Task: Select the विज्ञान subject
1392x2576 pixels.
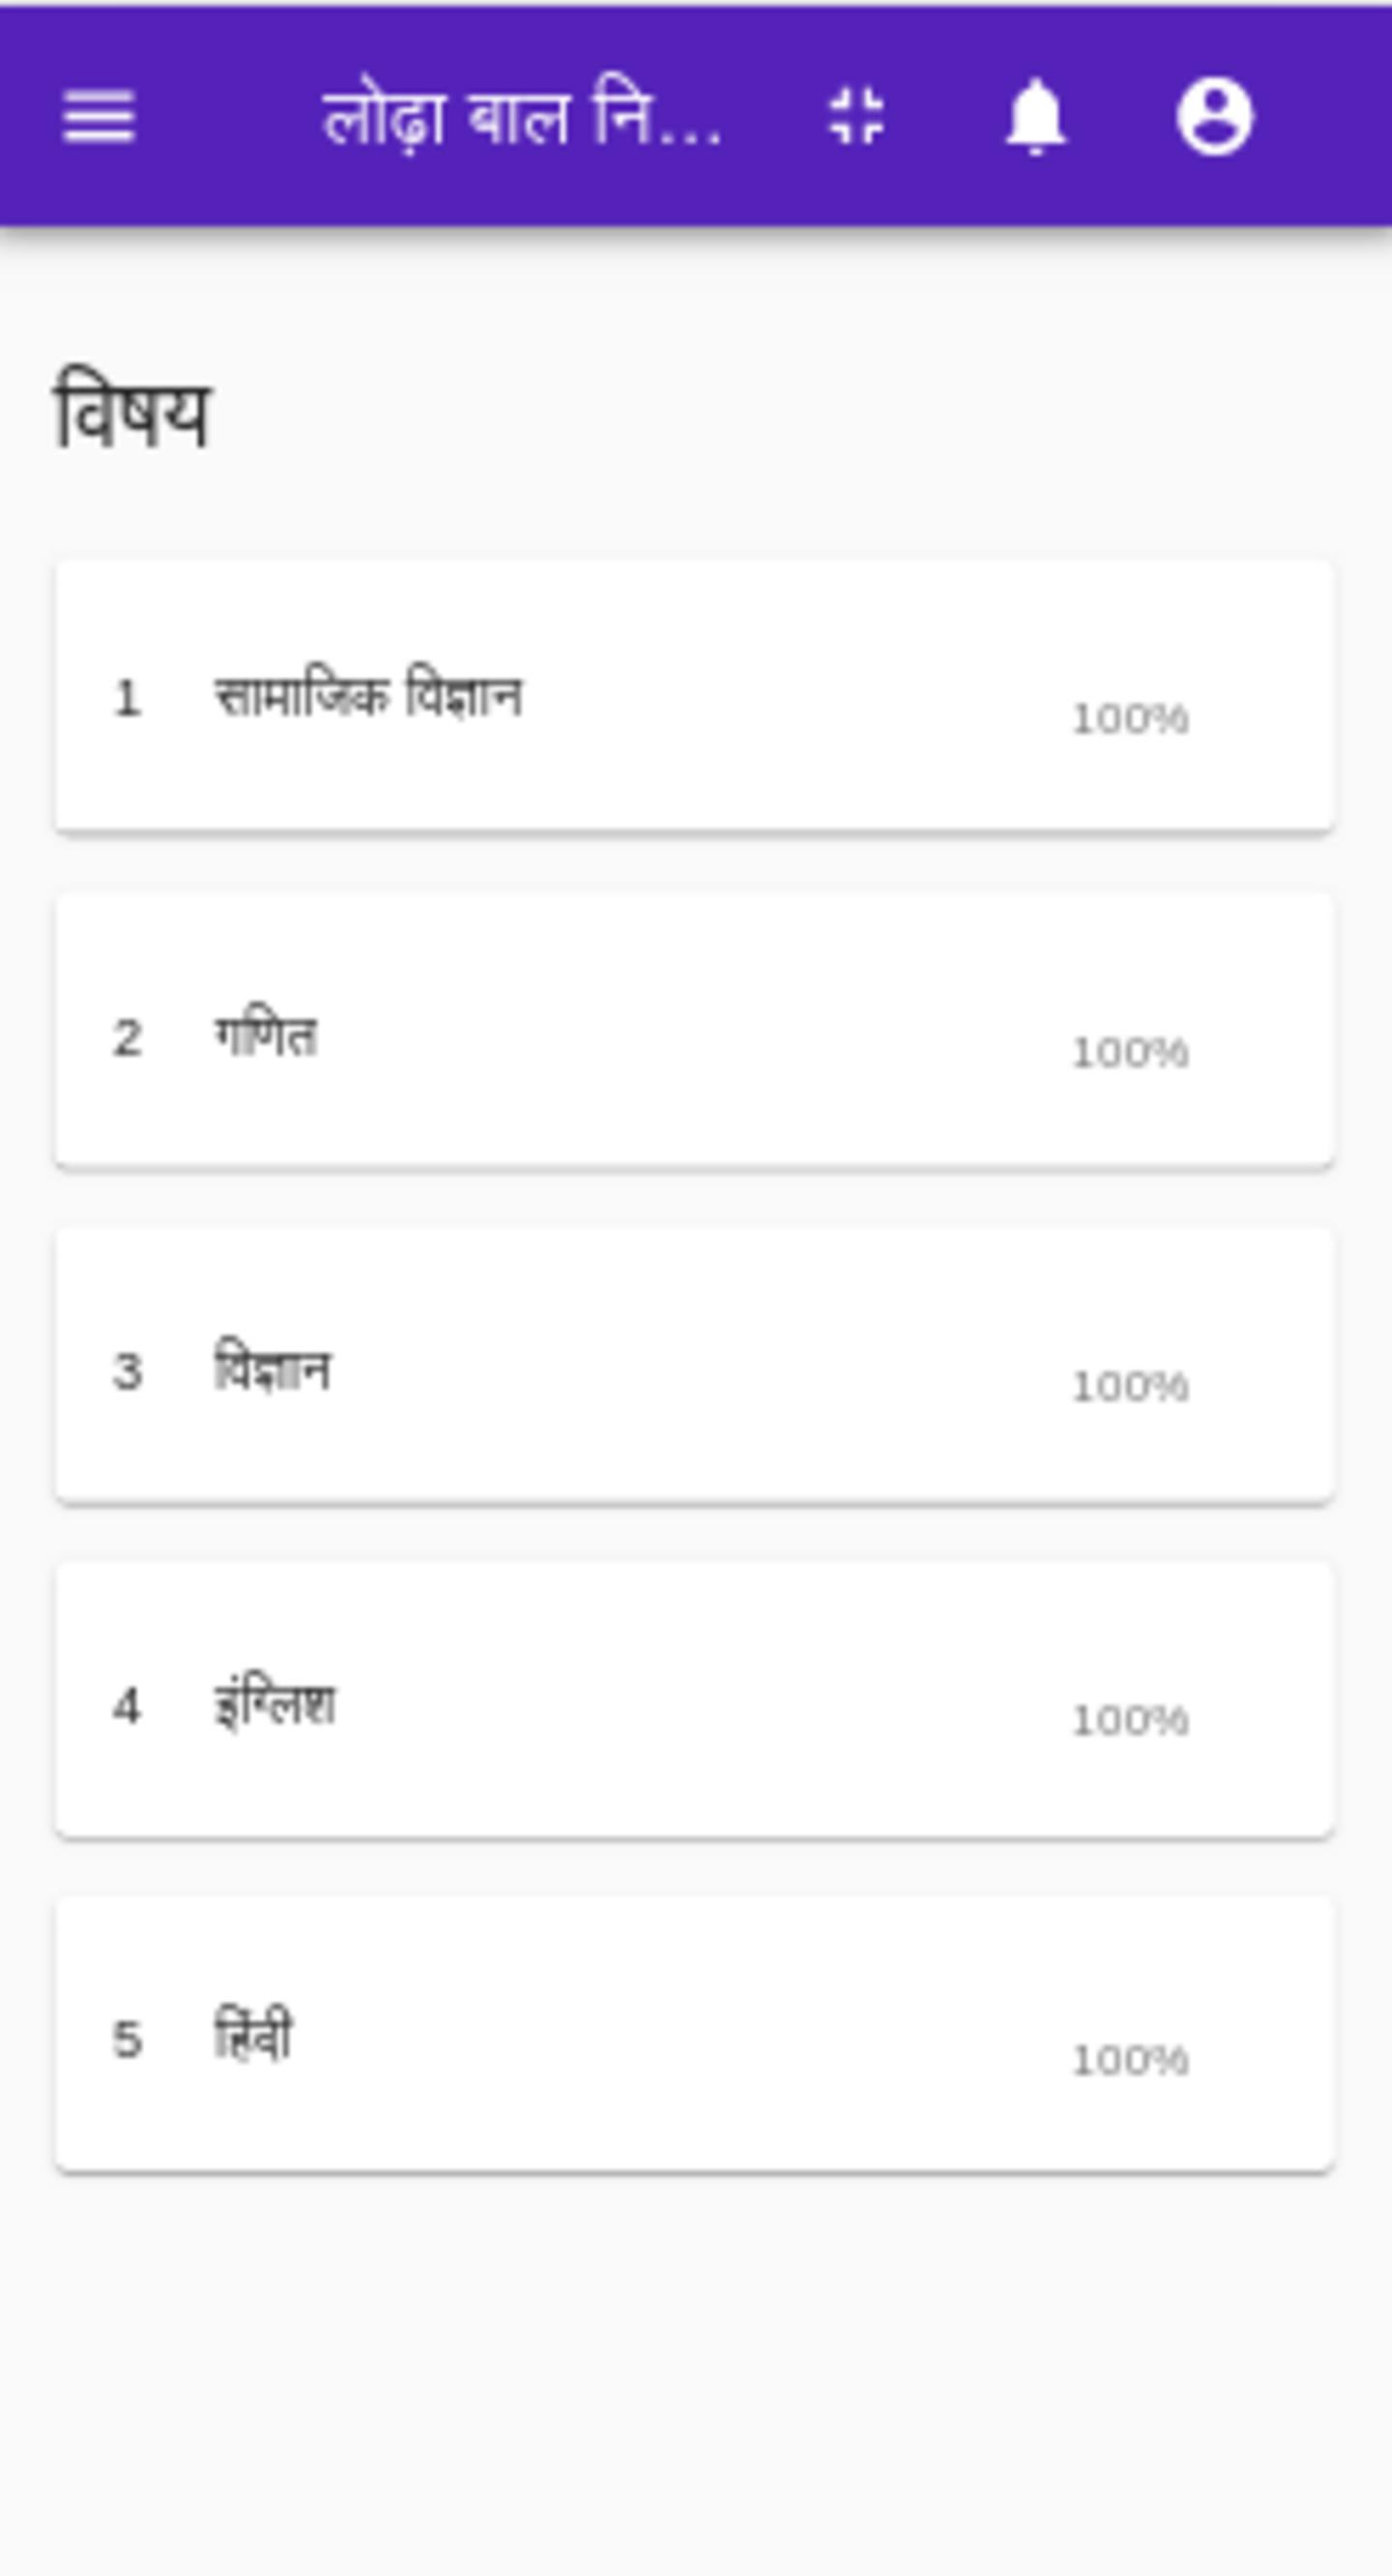Action: pos(695,1365)
